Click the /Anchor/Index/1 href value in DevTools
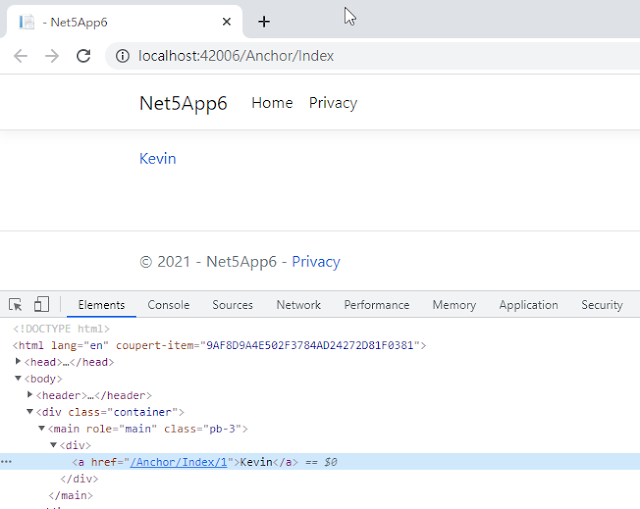Screen dimensions: 640x509 [178, 462]
